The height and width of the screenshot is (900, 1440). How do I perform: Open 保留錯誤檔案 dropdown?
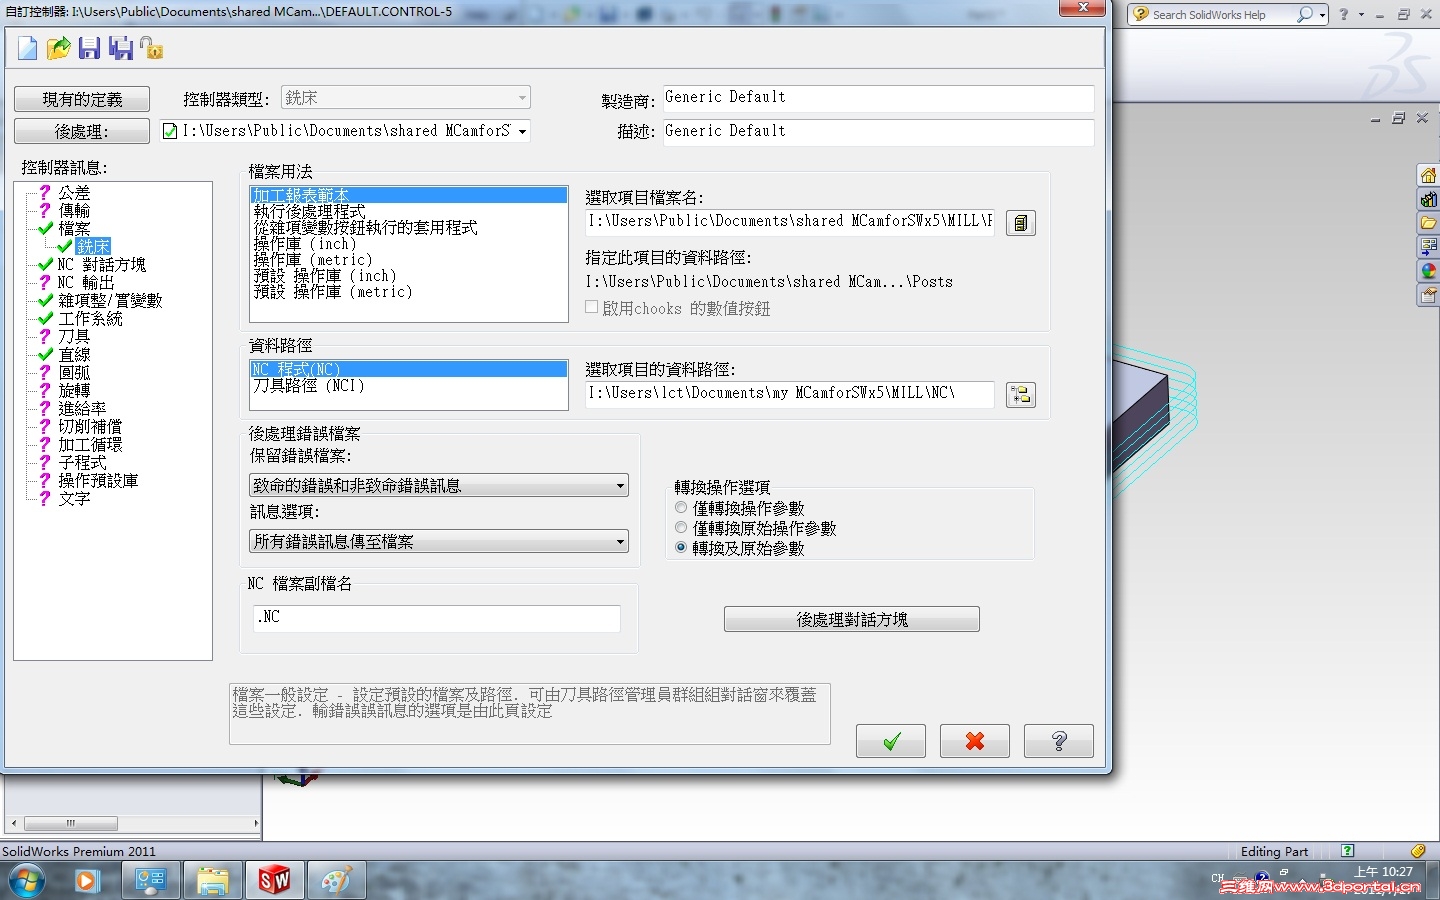point(439,485)
